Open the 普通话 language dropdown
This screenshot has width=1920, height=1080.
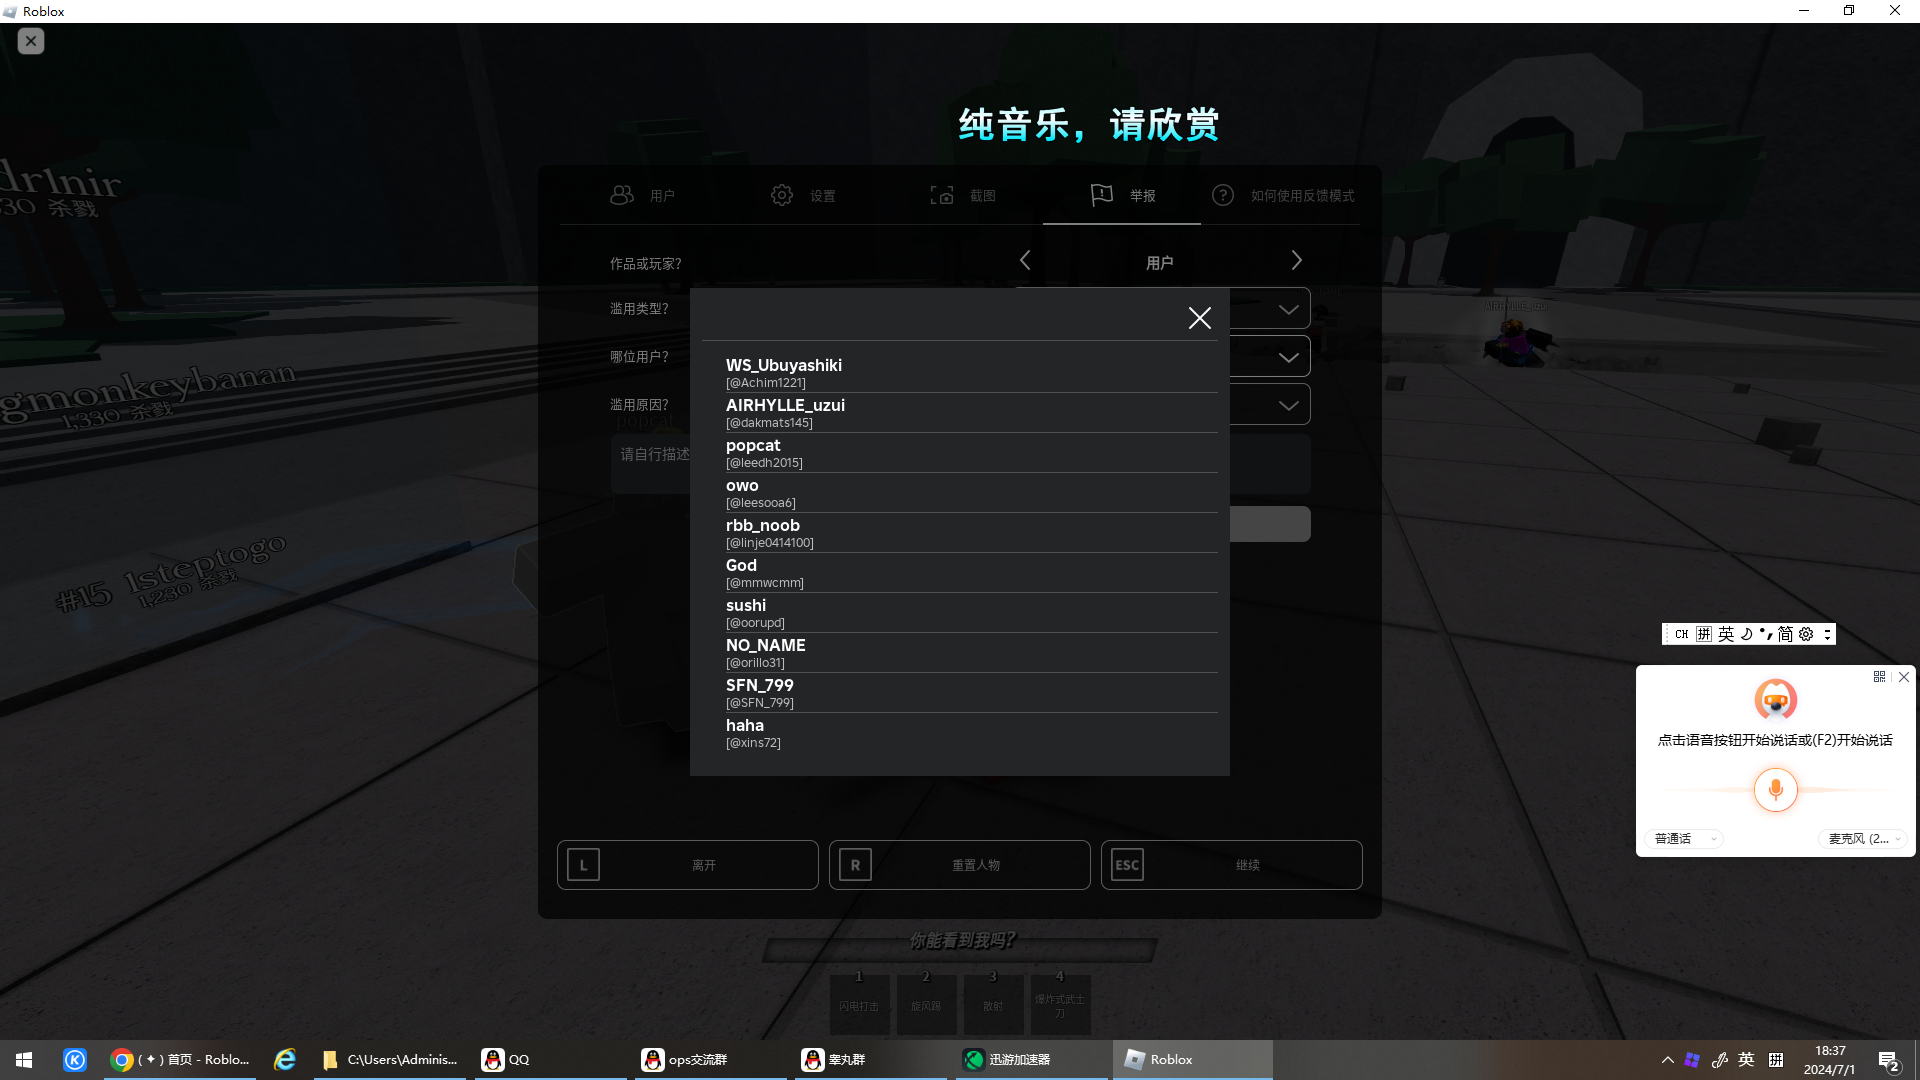(x=1684, y=839)
